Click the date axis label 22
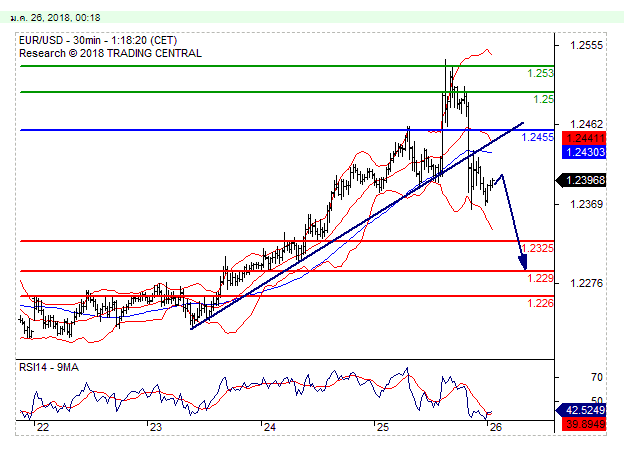Screen dimensions: 624x450 42,427
